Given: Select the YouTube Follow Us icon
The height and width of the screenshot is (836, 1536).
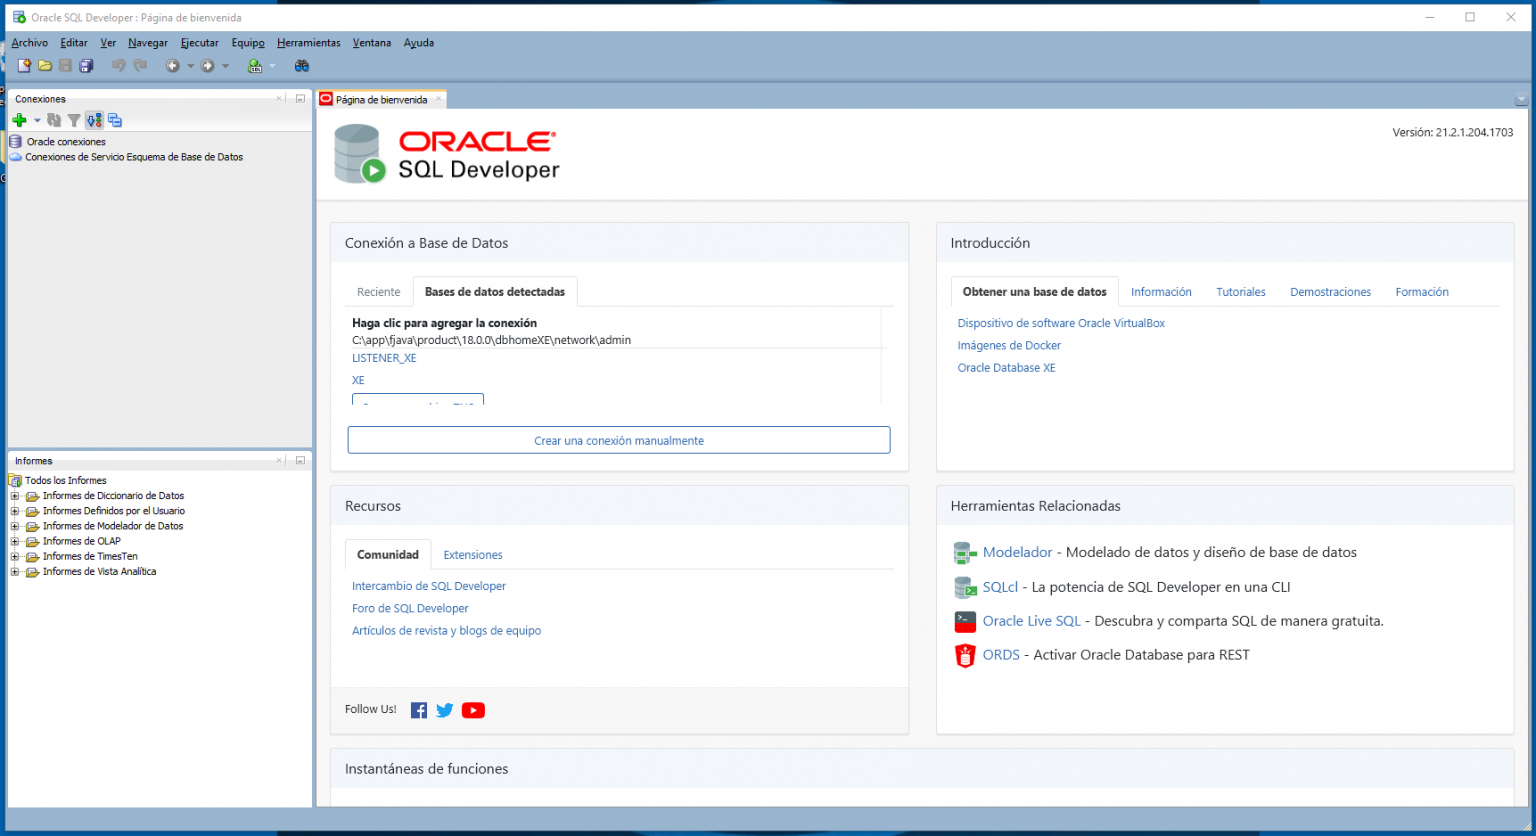Looking at the screenshot, I should point(473,710).
